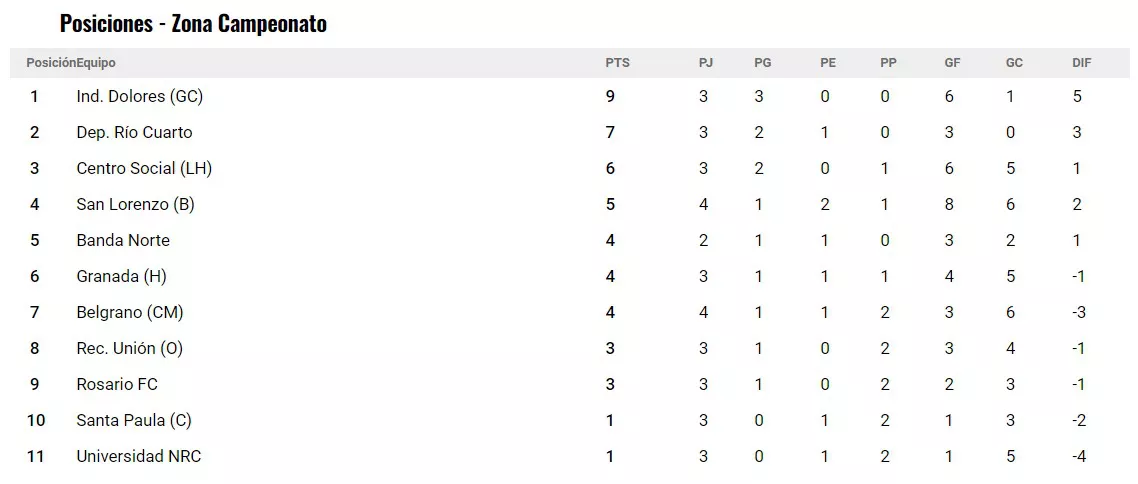Sort table by PG column header
Viewport: 1138px width, 484px height.
click(x=763, y=63)
